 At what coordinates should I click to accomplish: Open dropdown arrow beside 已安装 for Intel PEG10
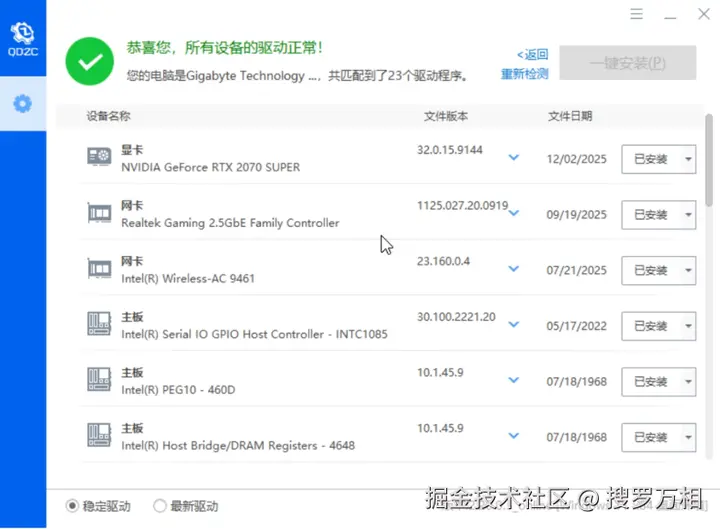point(688,382)
